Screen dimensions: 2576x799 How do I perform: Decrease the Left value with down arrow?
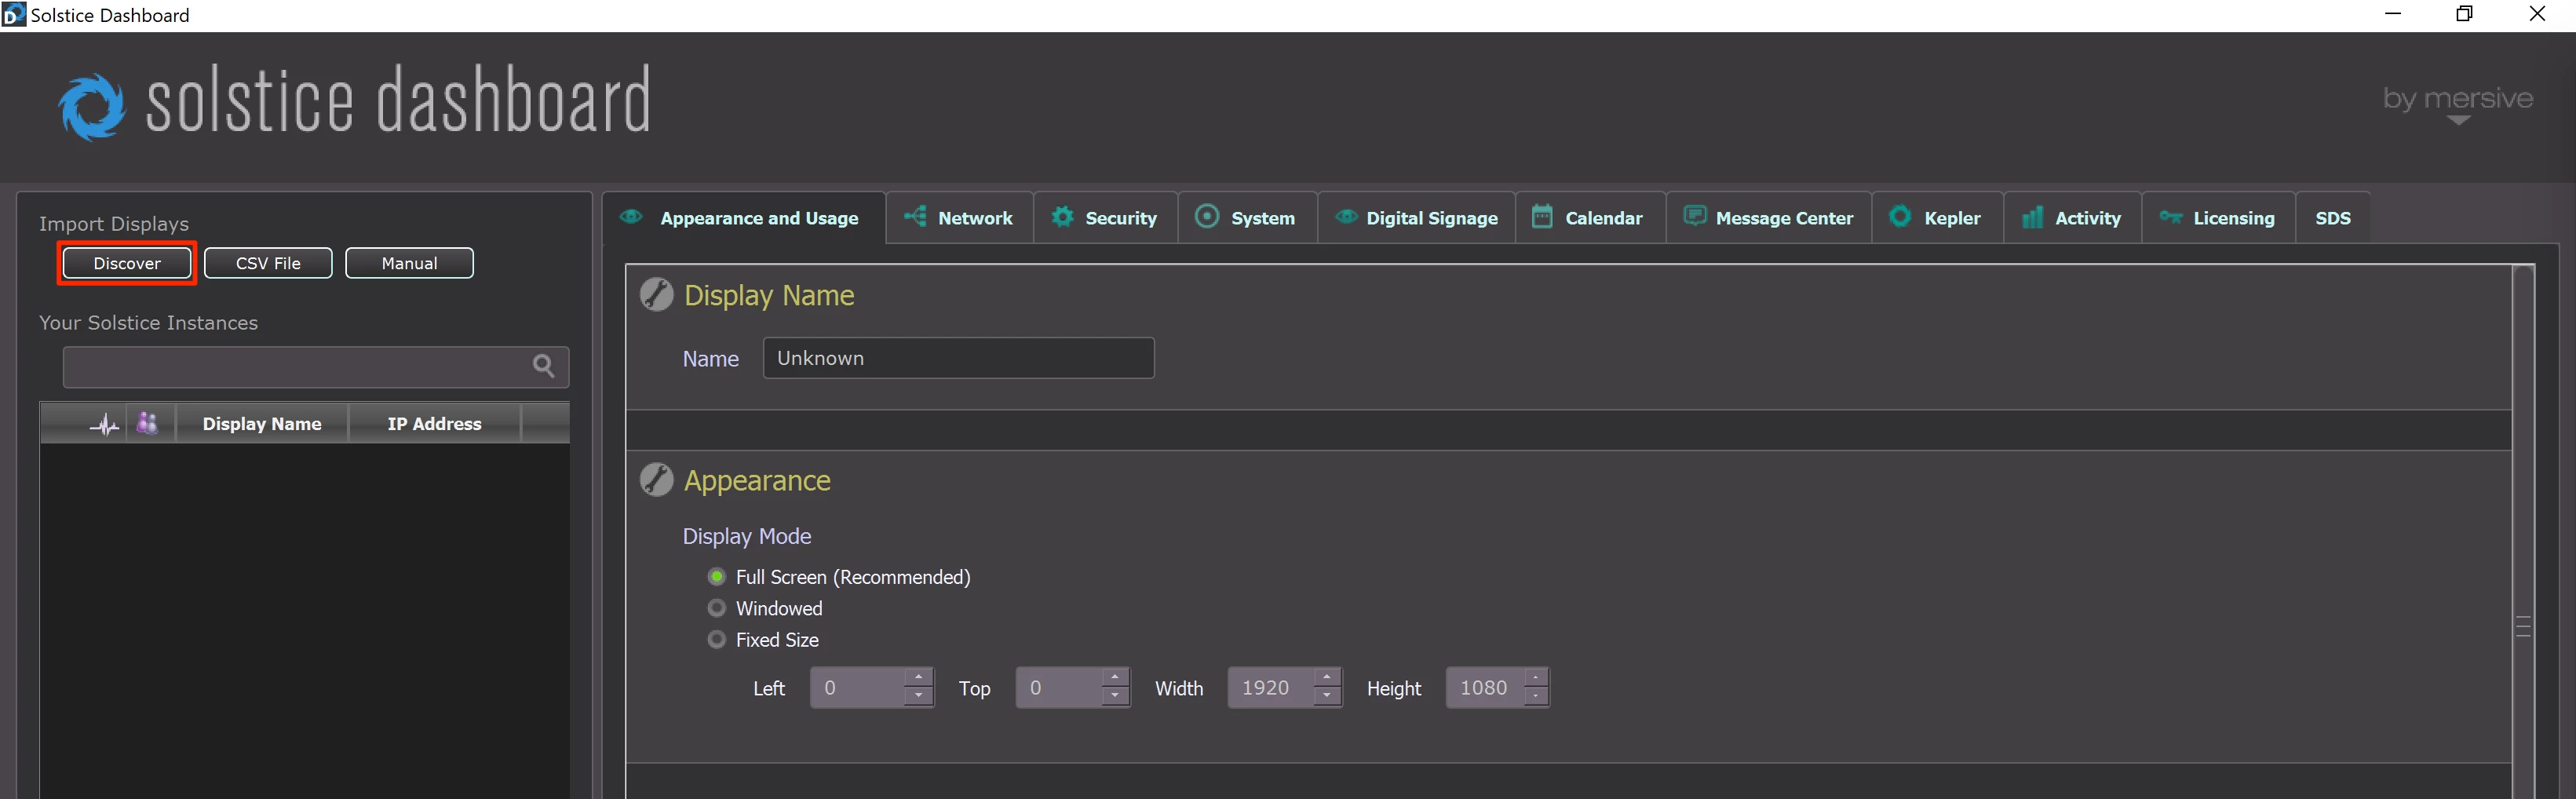point(918,697)
